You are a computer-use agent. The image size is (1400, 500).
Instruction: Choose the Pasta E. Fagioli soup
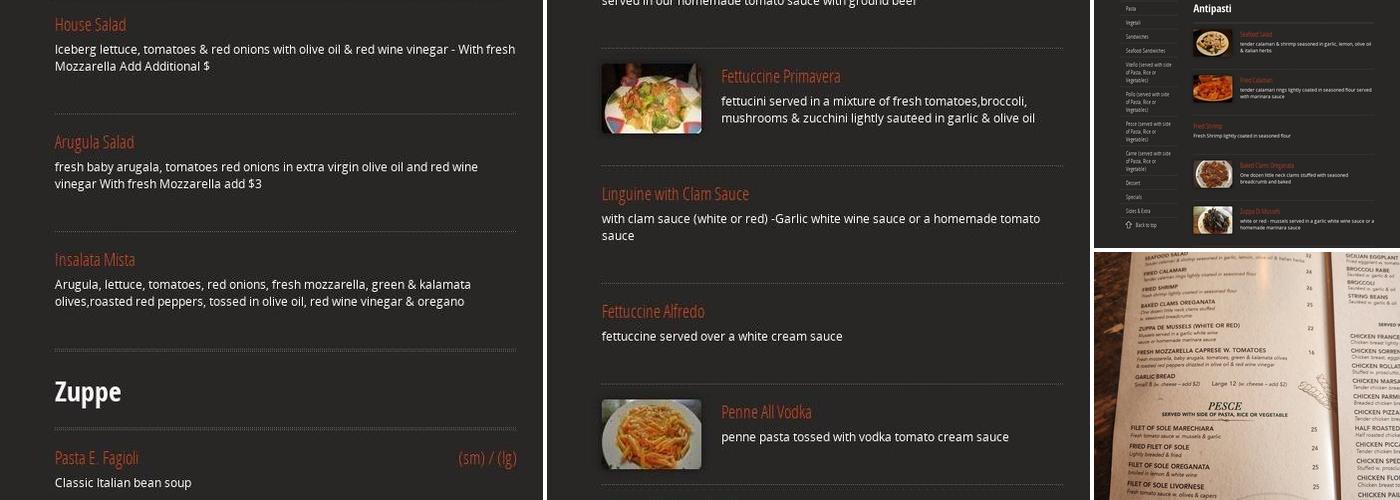[x=97, y=458]
